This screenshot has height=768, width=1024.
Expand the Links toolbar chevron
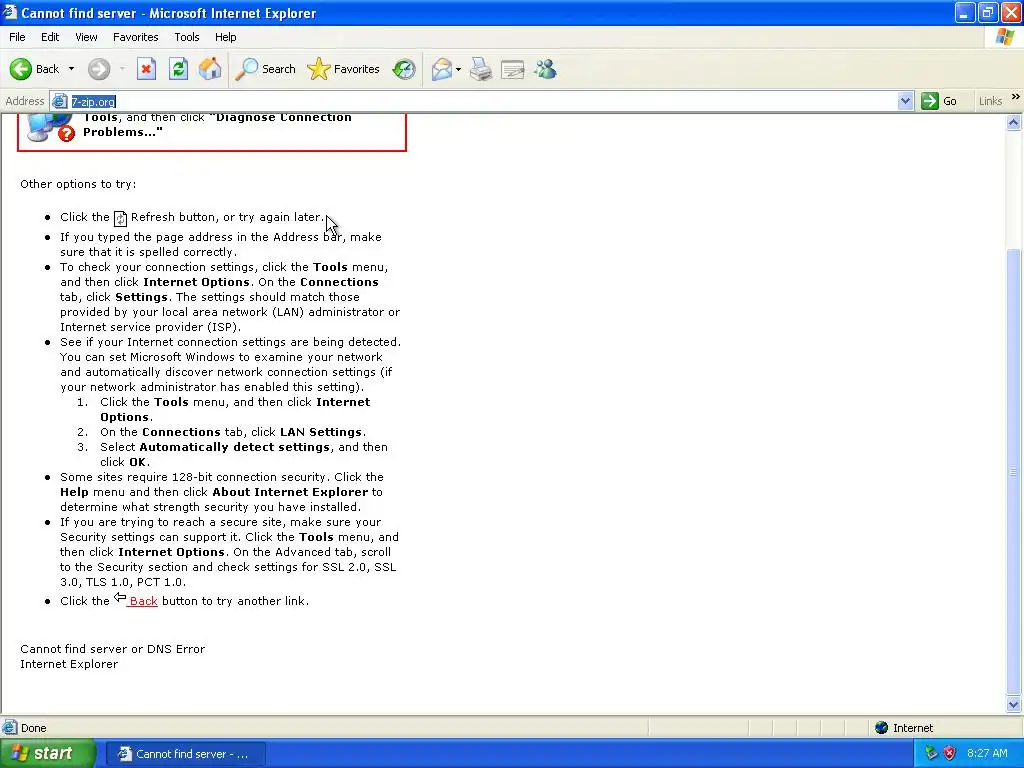1016,97
